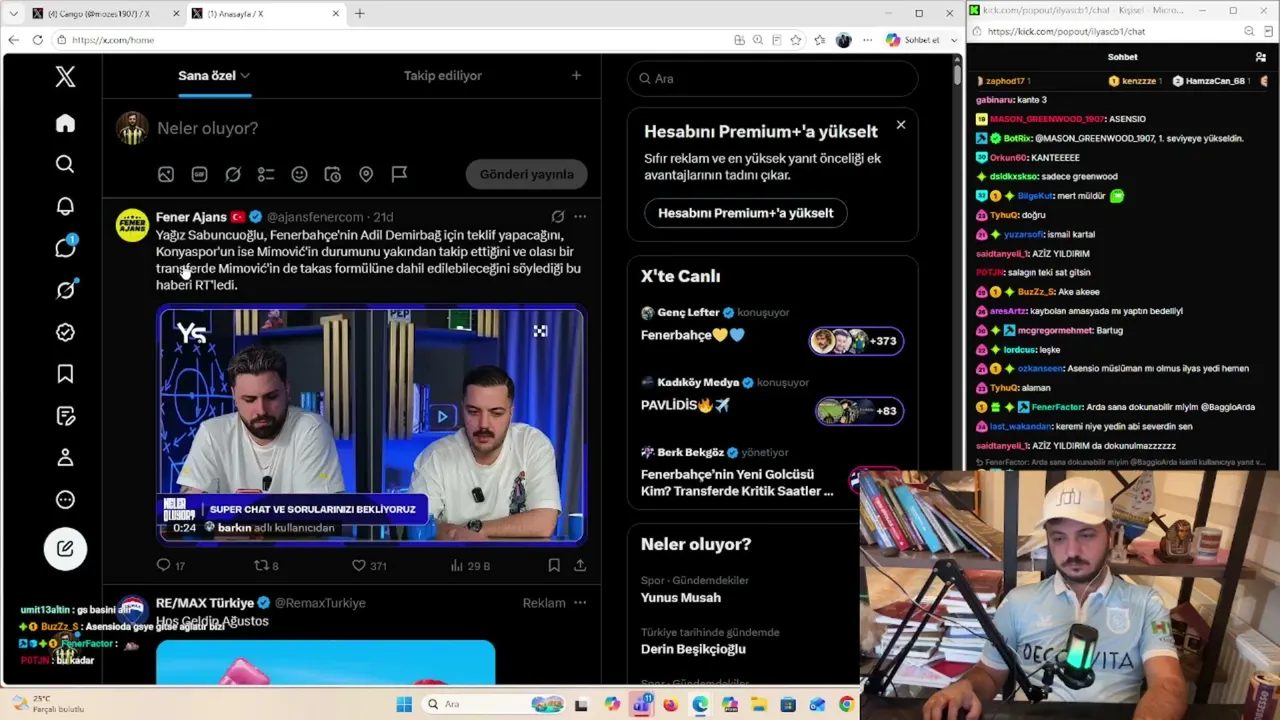Open the Lists icon in X sidebar
Viewport: 1280px width, 720px height.
point(65,416)
